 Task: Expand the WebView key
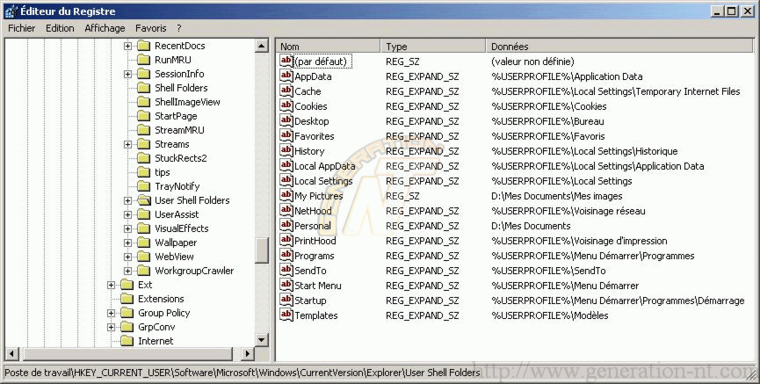tap(127, 257)
